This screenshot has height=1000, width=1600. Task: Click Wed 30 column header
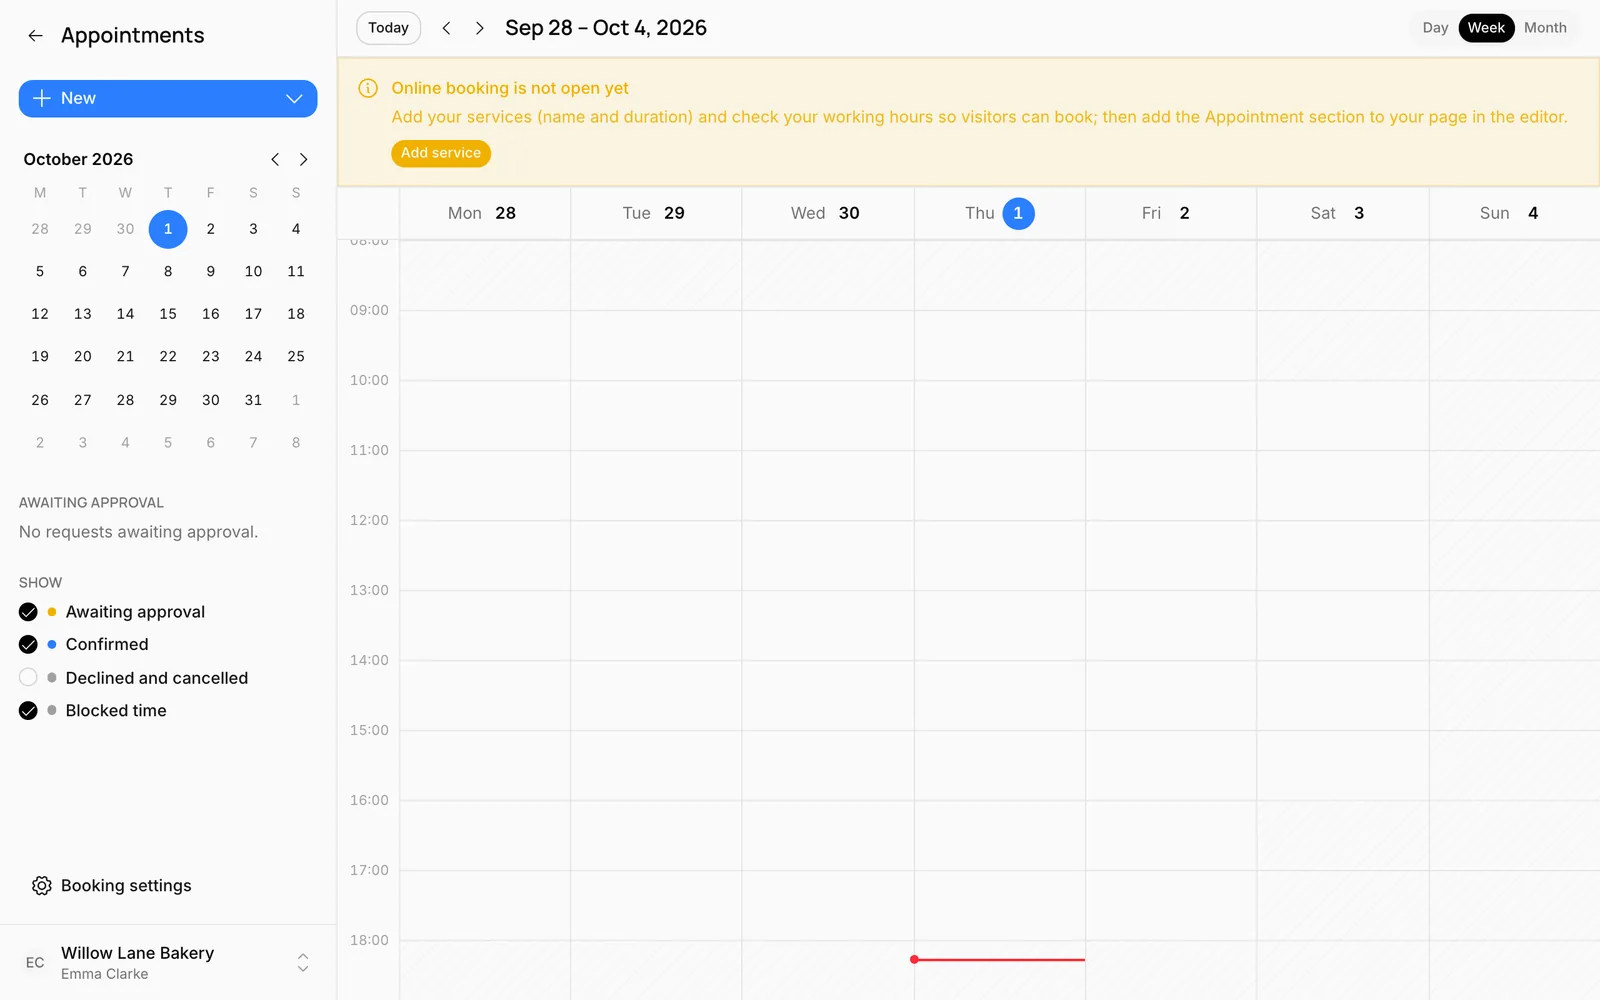tap(828, 213)
